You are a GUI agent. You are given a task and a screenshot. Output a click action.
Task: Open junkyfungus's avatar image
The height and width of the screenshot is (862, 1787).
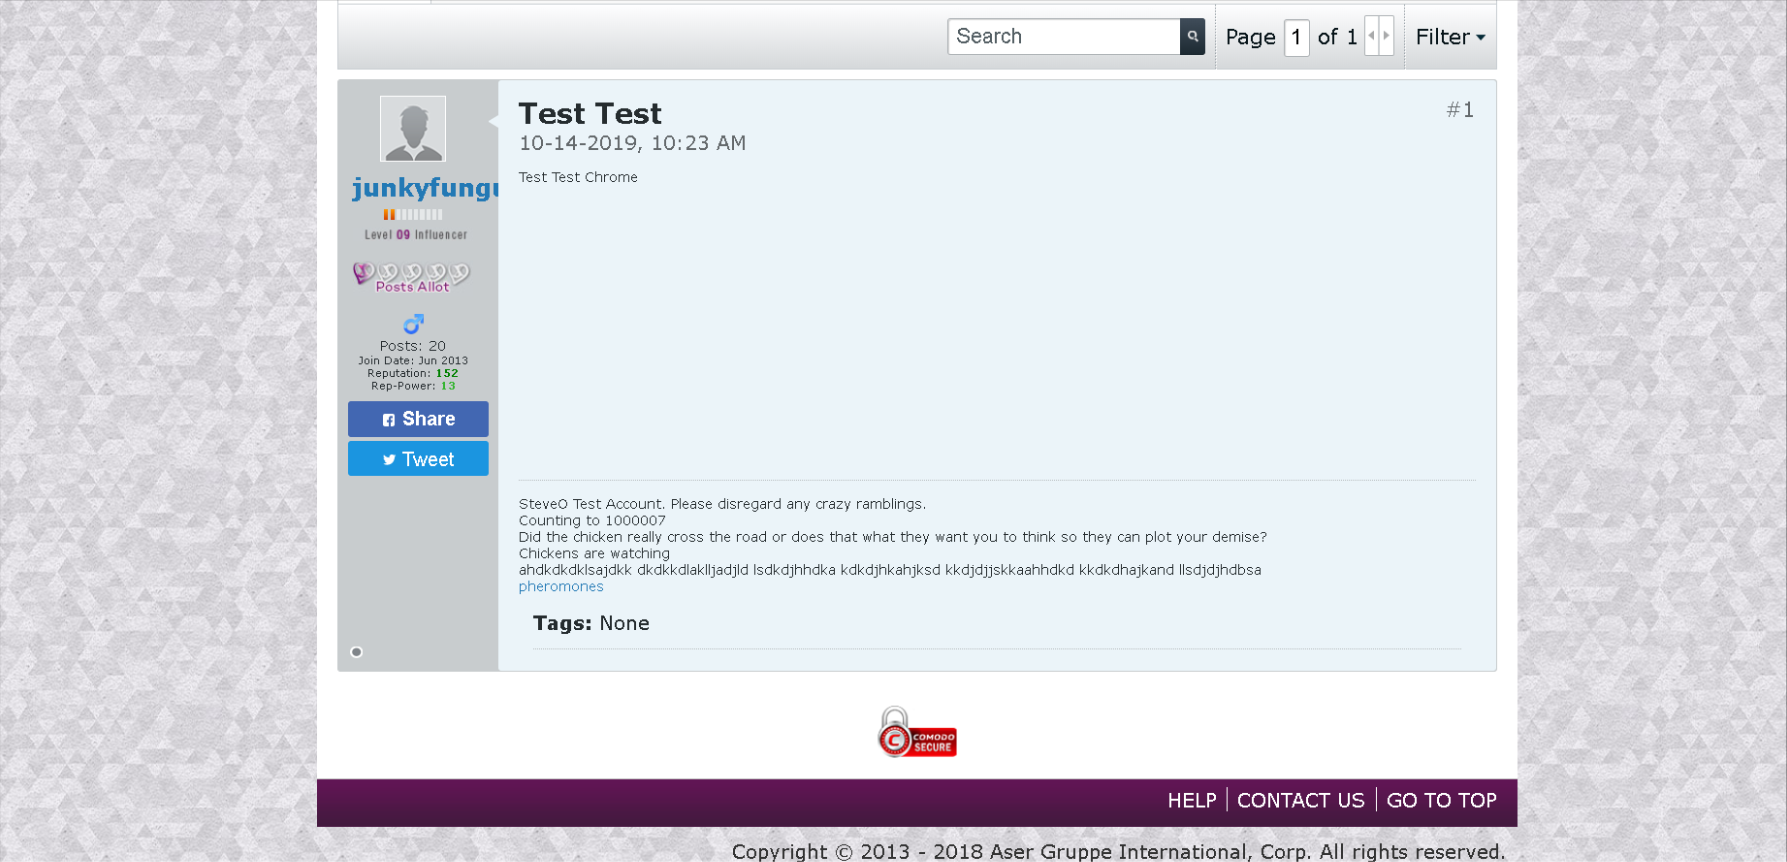point(413,129)
